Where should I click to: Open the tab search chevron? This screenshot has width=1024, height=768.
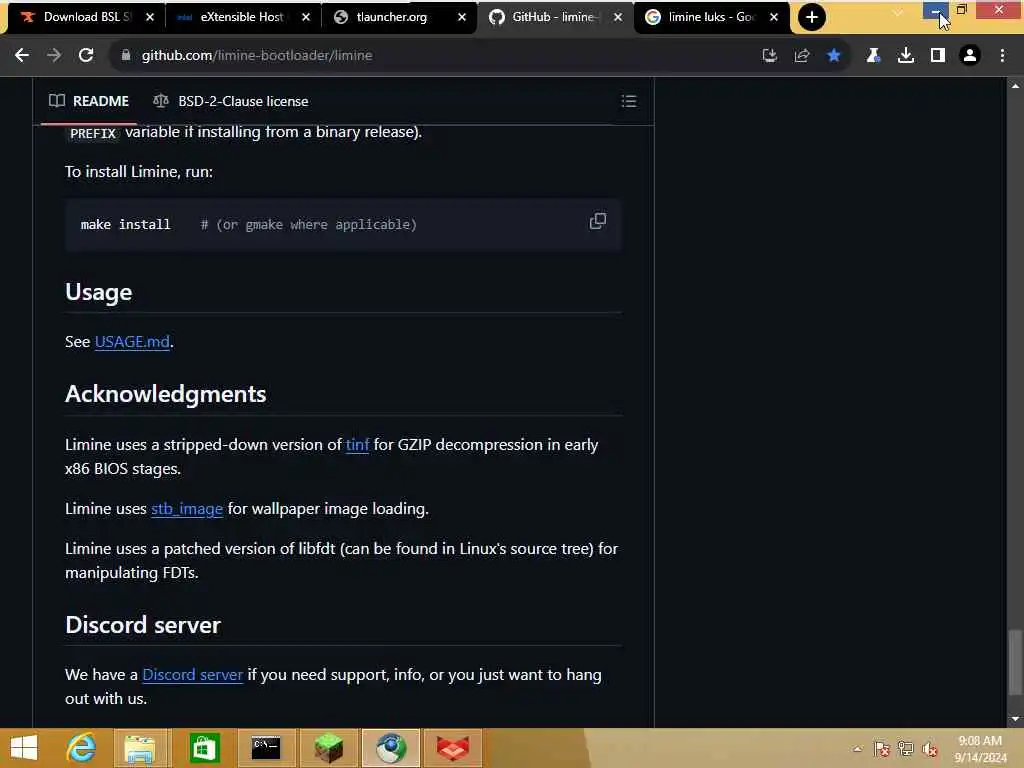coord(898,12)
